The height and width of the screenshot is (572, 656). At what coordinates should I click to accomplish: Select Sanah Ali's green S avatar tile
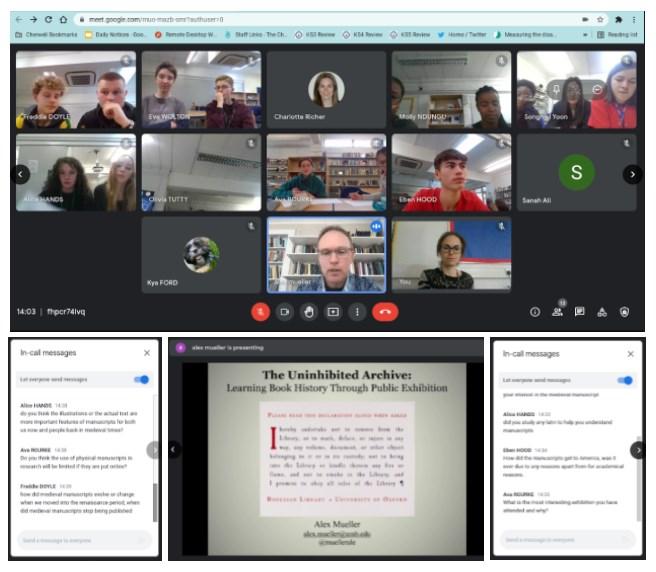point(577,172)
